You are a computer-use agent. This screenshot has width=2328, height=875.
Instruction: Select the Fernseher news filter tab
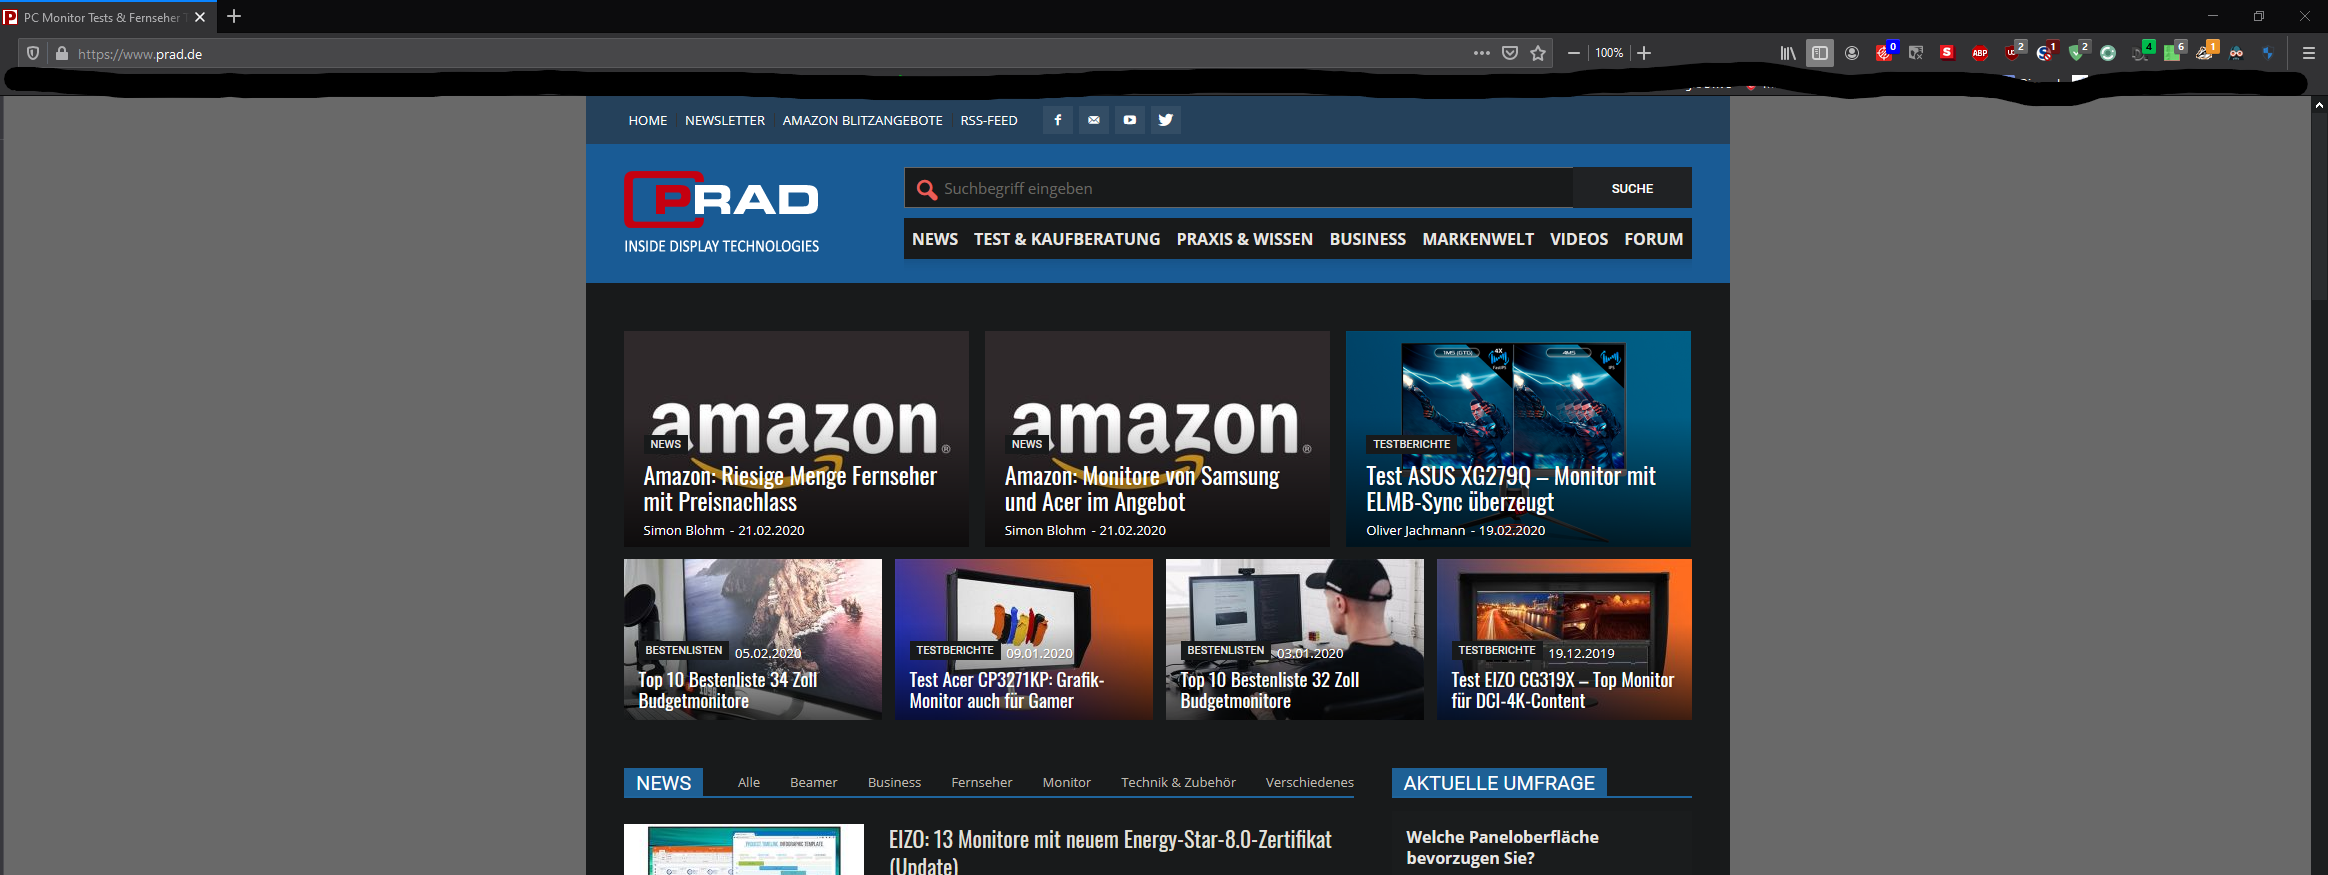[982, 782]
